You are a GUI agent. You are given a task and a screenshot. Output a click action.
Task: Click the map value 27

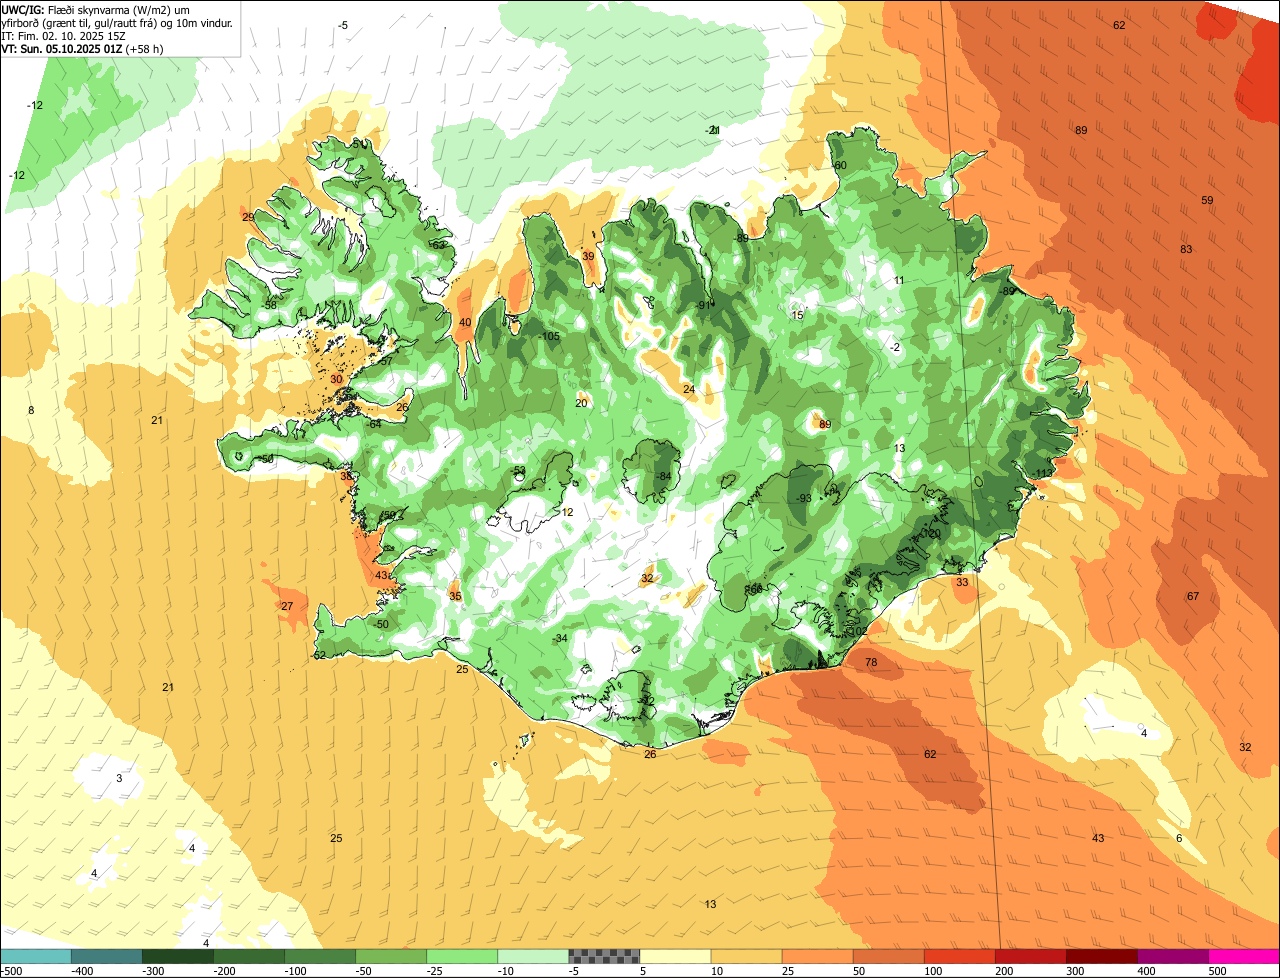(287, 606)
